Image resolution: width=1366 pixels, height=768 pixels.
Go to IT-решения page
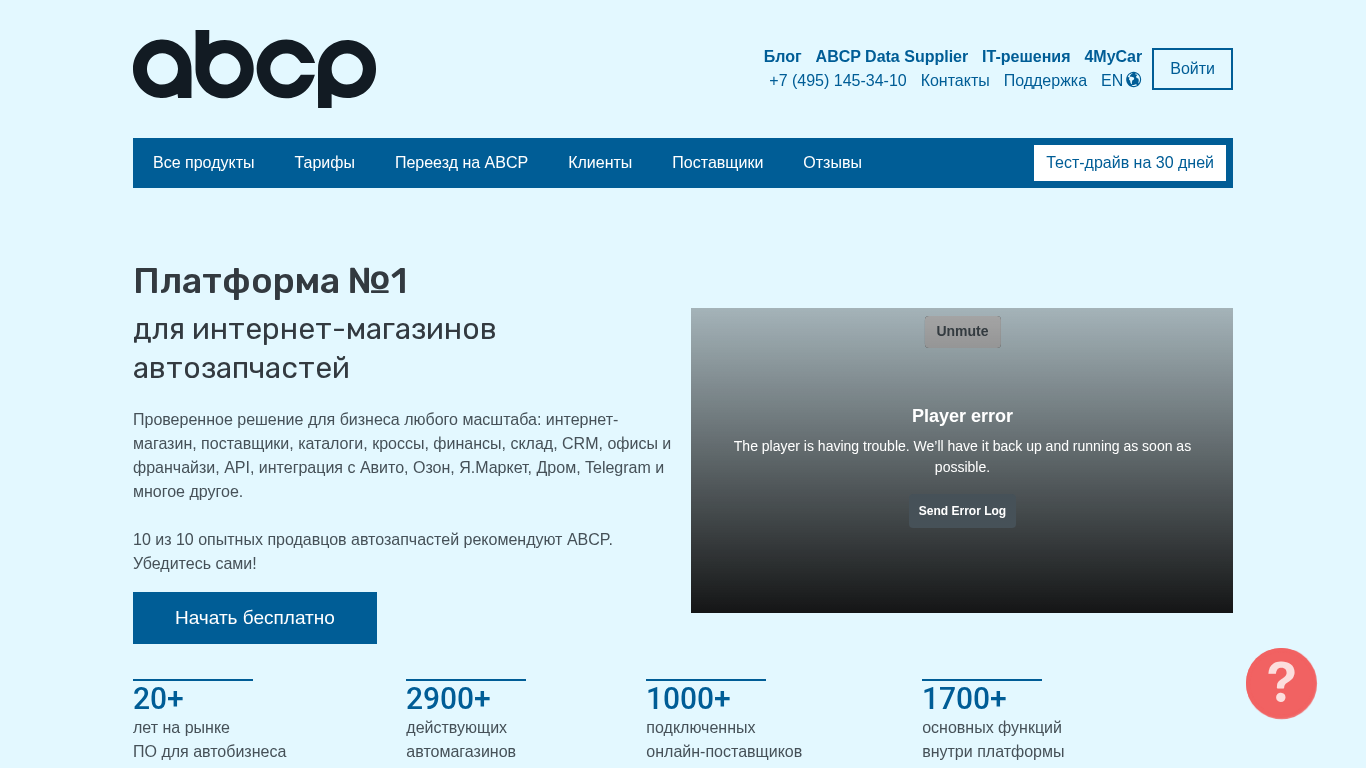(1026, 57)
